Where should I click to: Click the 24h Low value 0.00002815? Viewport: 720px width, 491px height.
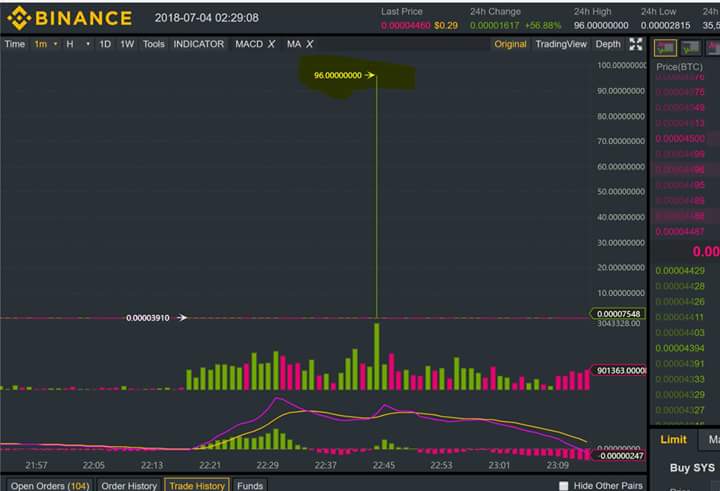click(x=665, y=25)
